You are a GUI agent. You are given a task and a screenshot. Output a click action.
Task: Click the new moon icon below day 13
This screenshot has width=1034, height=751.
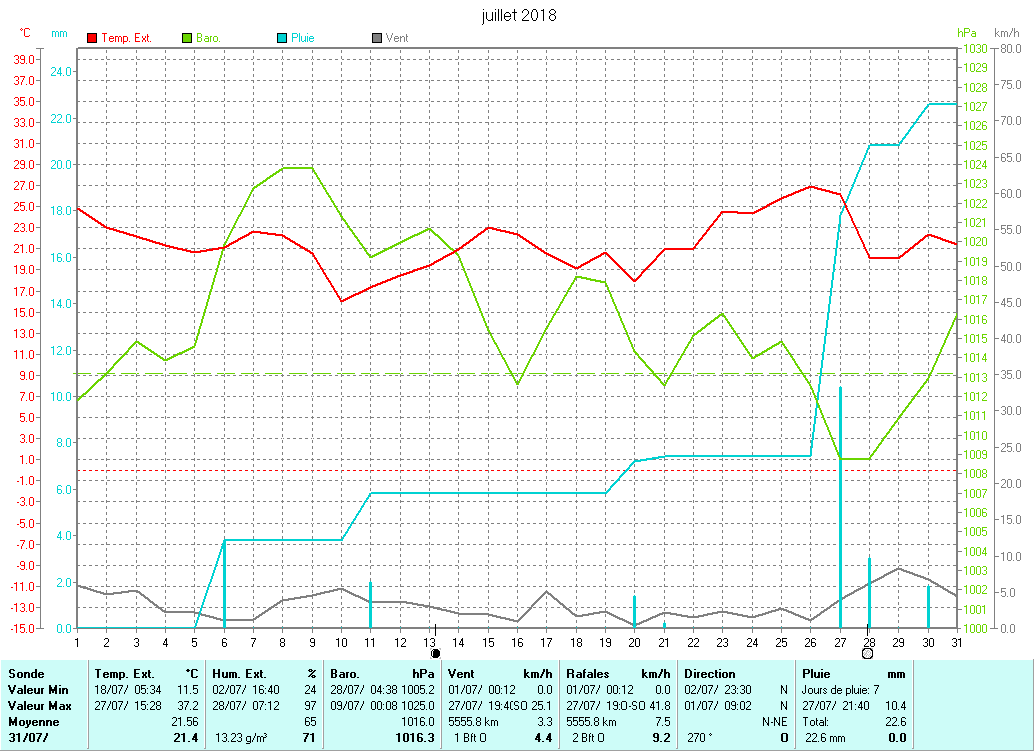(435, 653)
